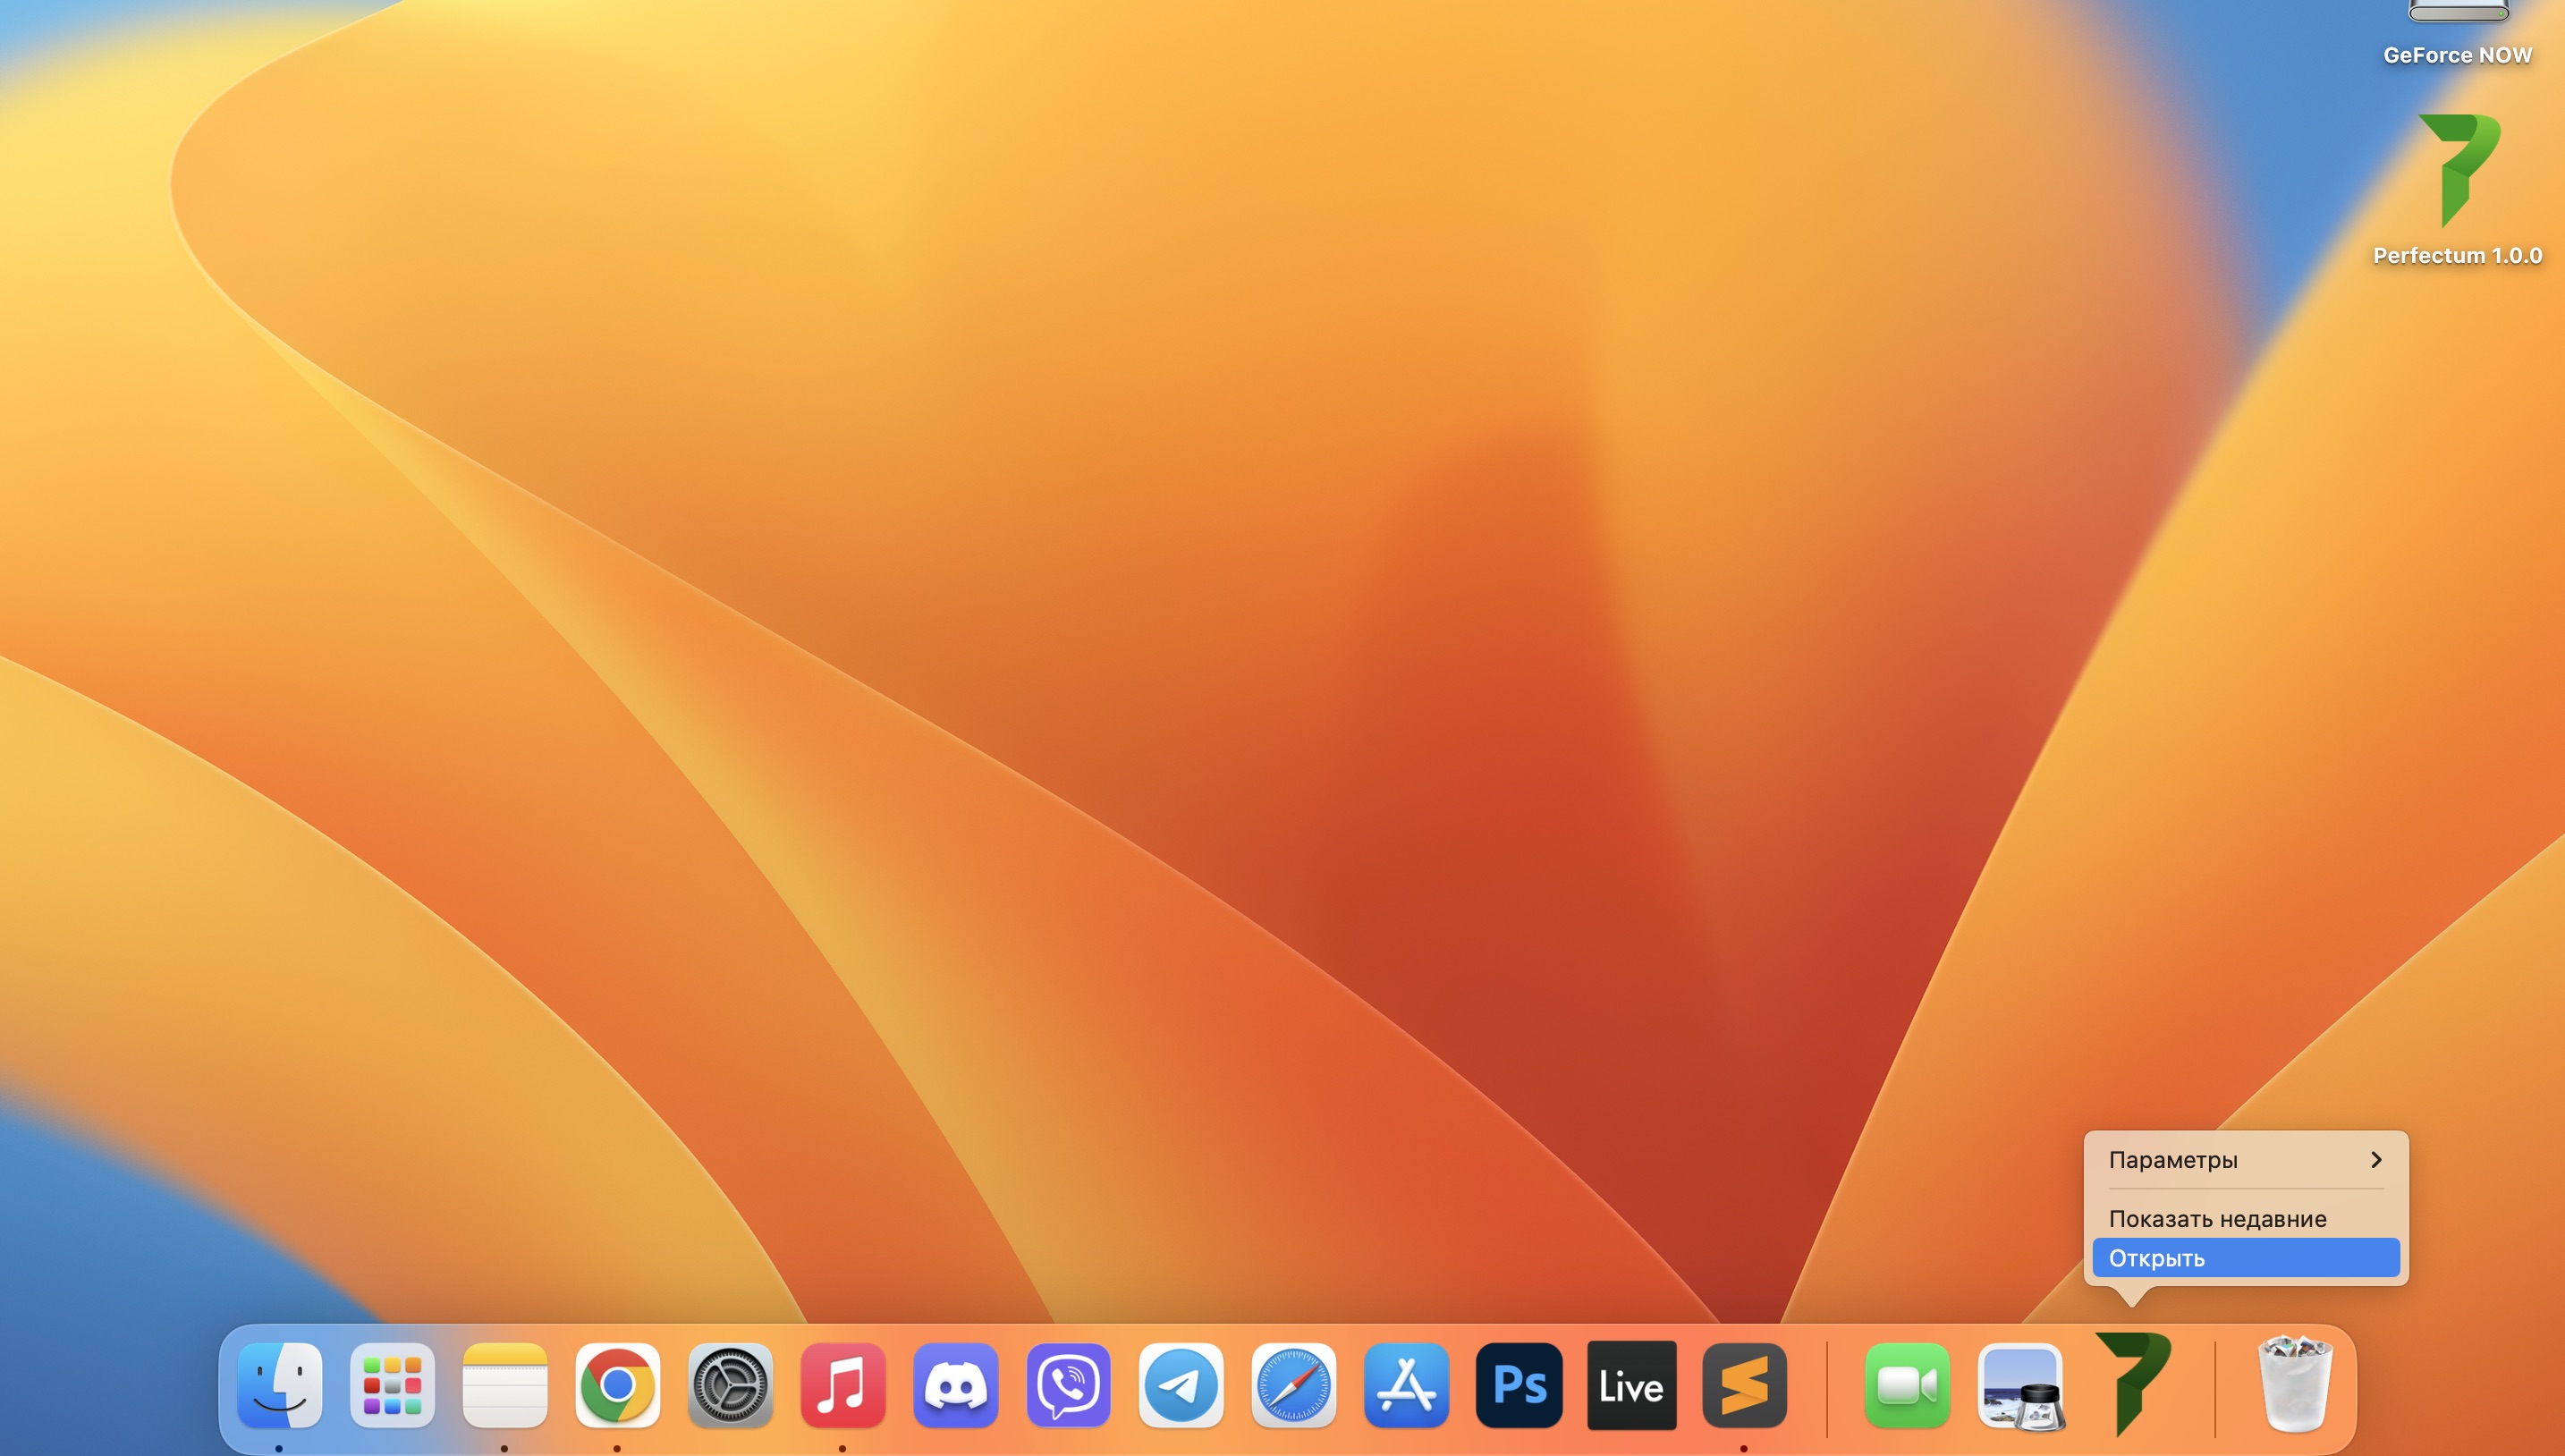Screen dimensions: 2565x1456
Task: Open the App Store icon
Action: click(1406, 1385)
